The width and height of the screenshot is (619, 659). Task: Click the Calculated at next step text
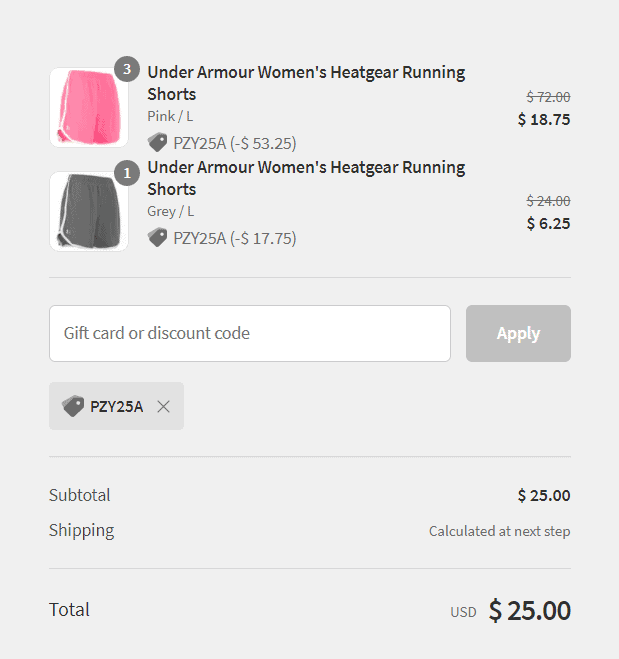tap(499, 531)
